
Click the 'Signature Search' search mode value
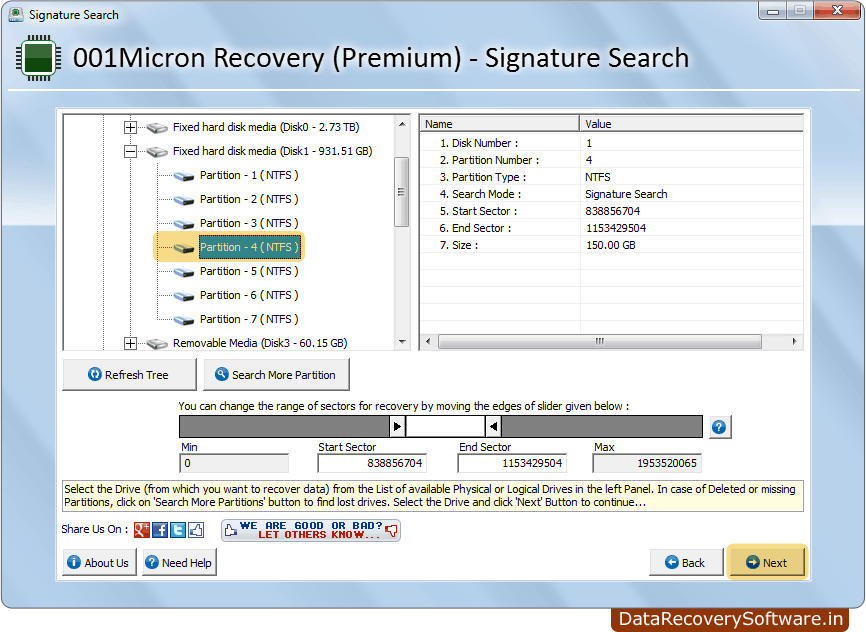(x=626, y=194)
